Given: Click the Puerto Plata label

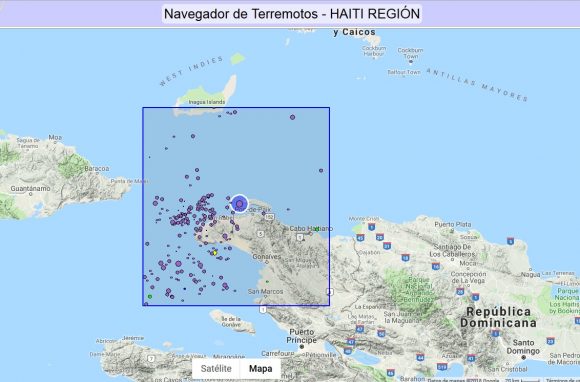Looking at the screenshot, I should pos(453,224).
